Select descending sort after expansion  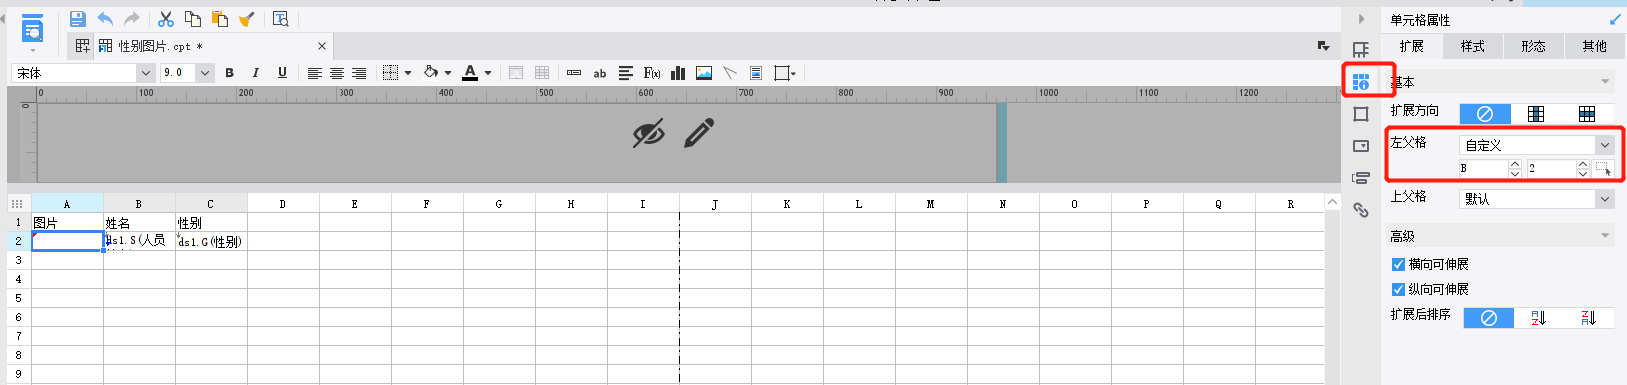pos(1588,318)
